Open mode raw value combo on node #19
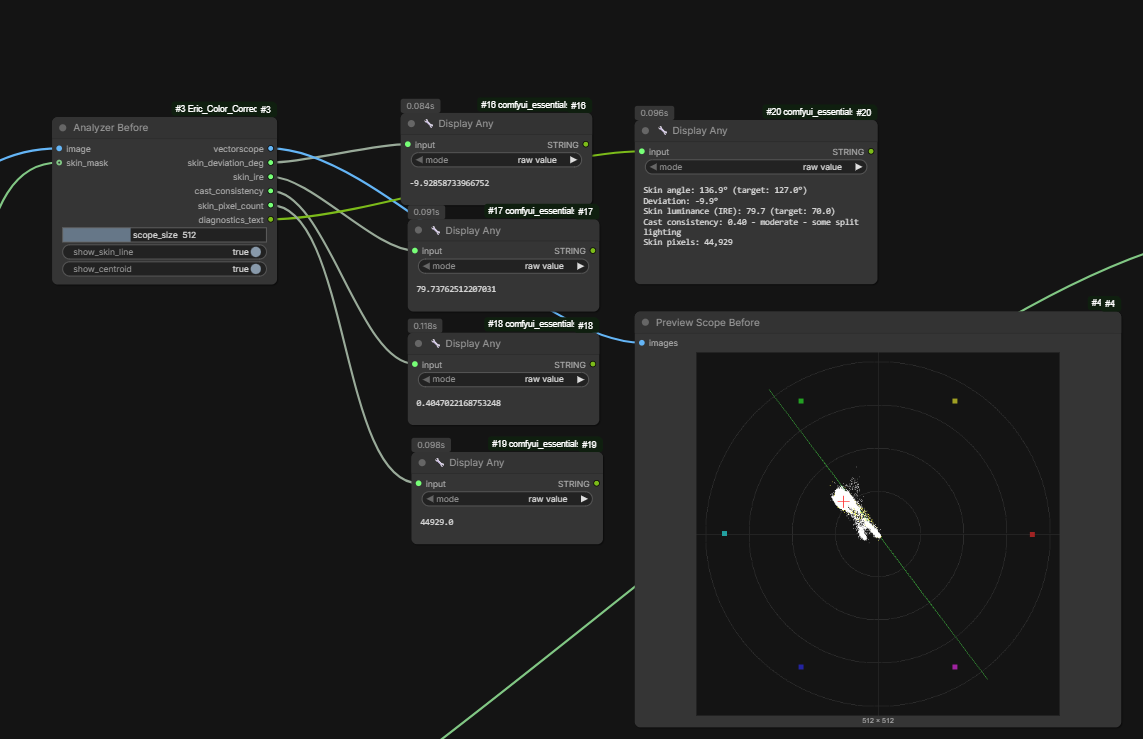The image size is (1143, 739). tap(507, 499)
